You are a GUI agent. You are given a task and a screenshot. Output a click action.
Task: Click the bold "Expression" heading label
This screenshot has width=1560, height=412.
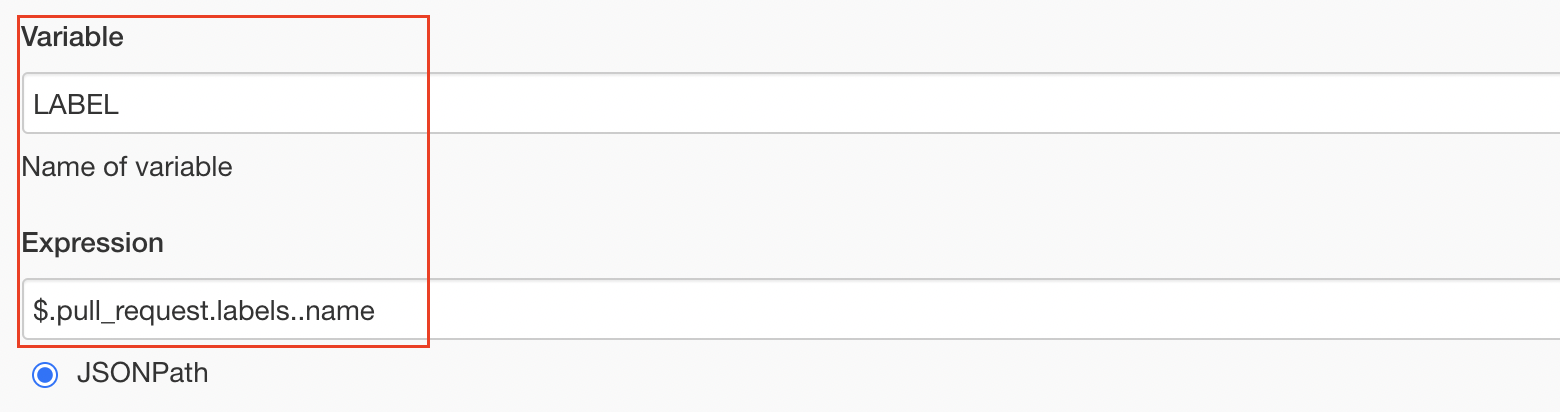92,243
